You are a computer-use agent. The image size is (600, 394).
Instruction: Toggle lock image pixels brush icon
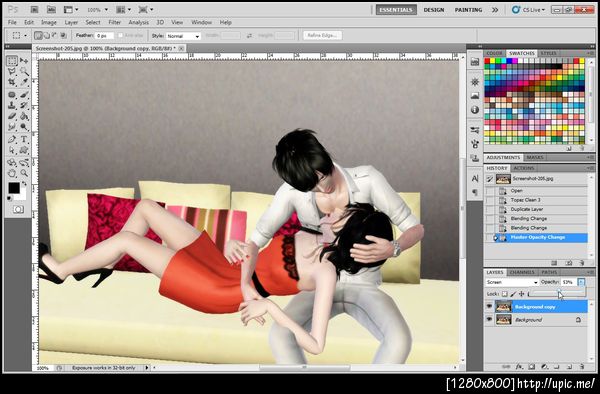tap(513, 294)
